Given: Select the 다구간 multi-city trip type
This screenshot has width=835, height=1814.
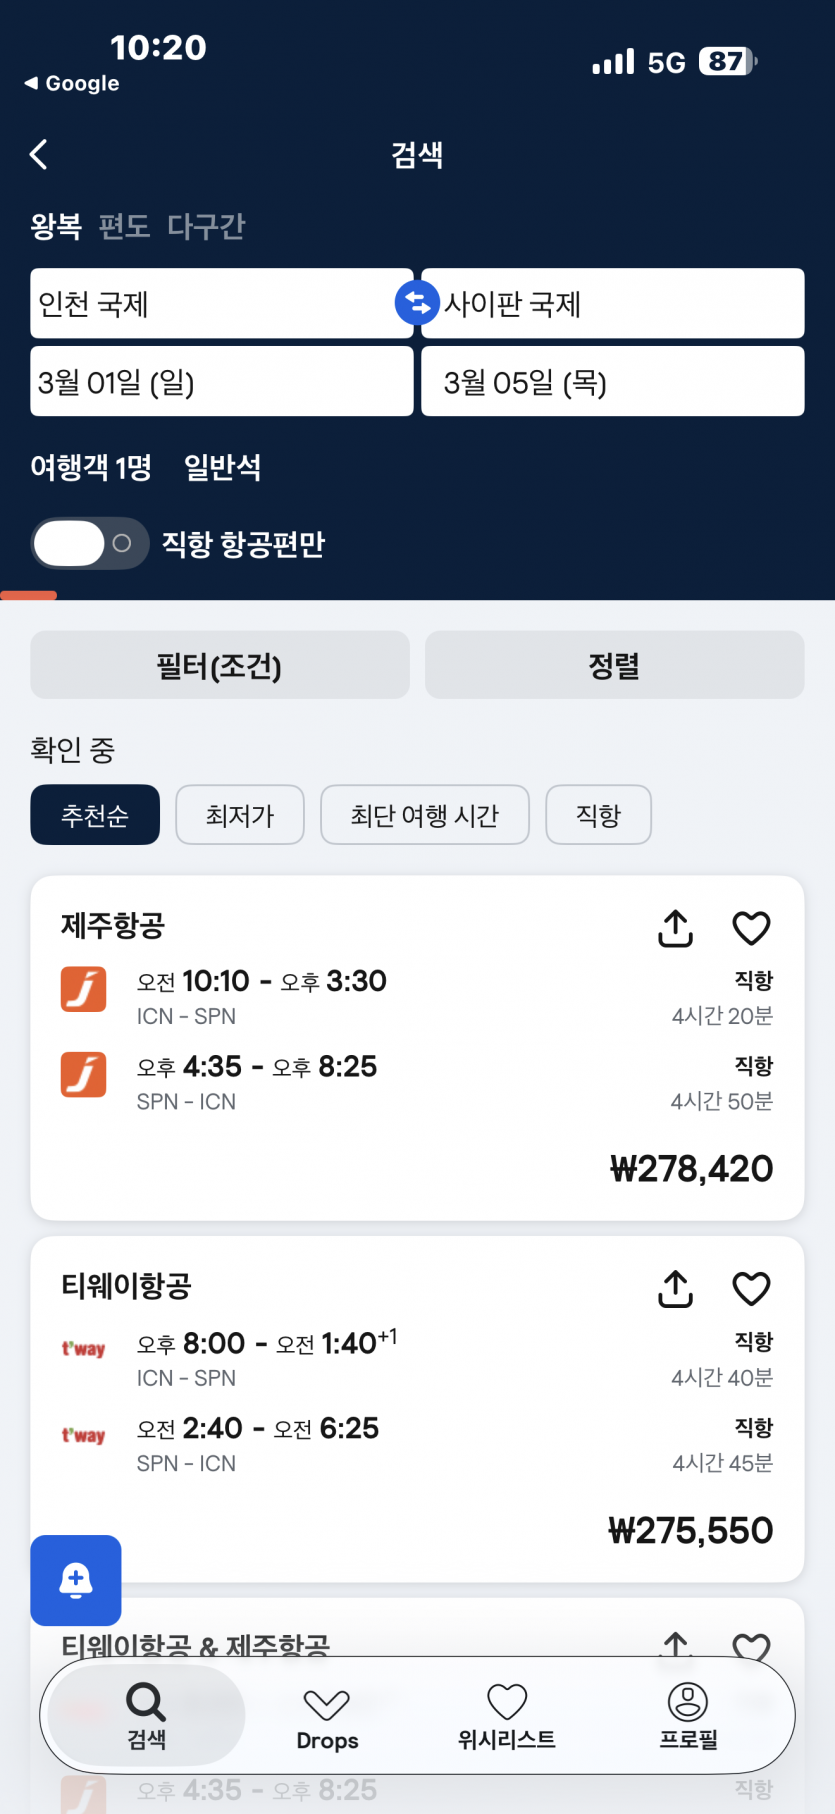Looking at the screenshot, I should 206,227.
